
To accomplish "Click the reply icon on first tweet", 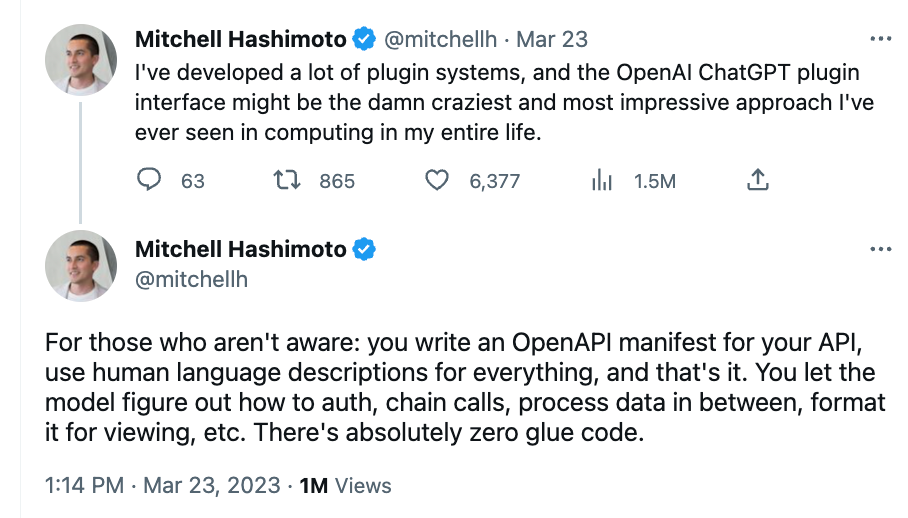I will click(149, 180).
